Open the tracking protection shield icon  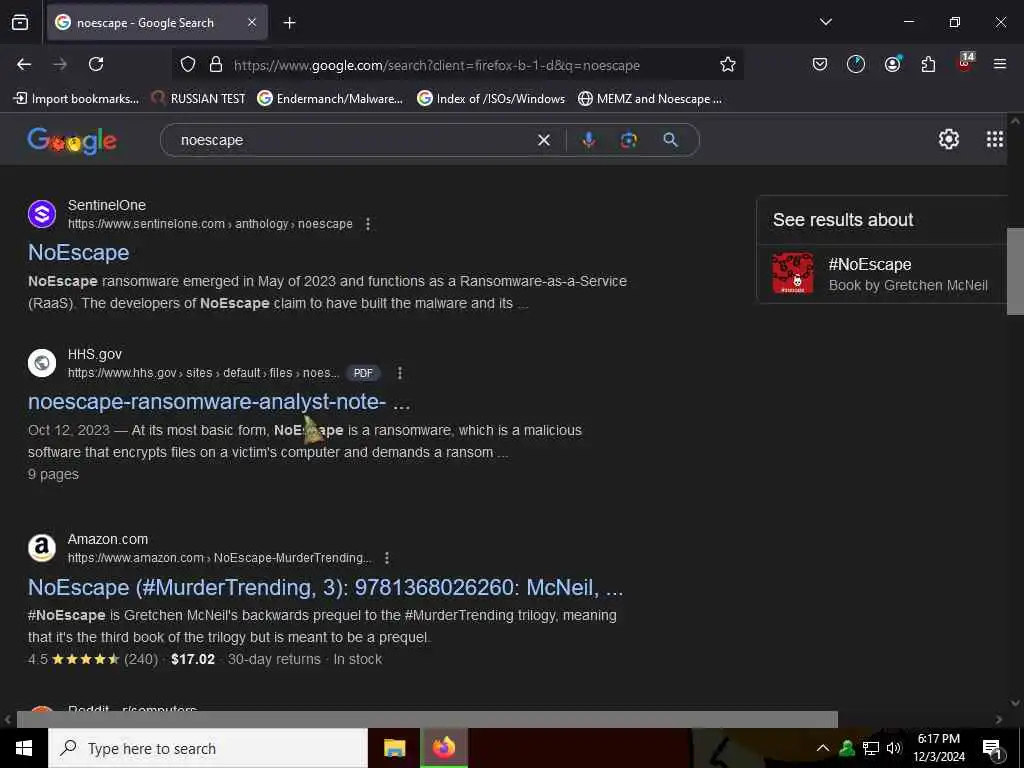(188, 65)
